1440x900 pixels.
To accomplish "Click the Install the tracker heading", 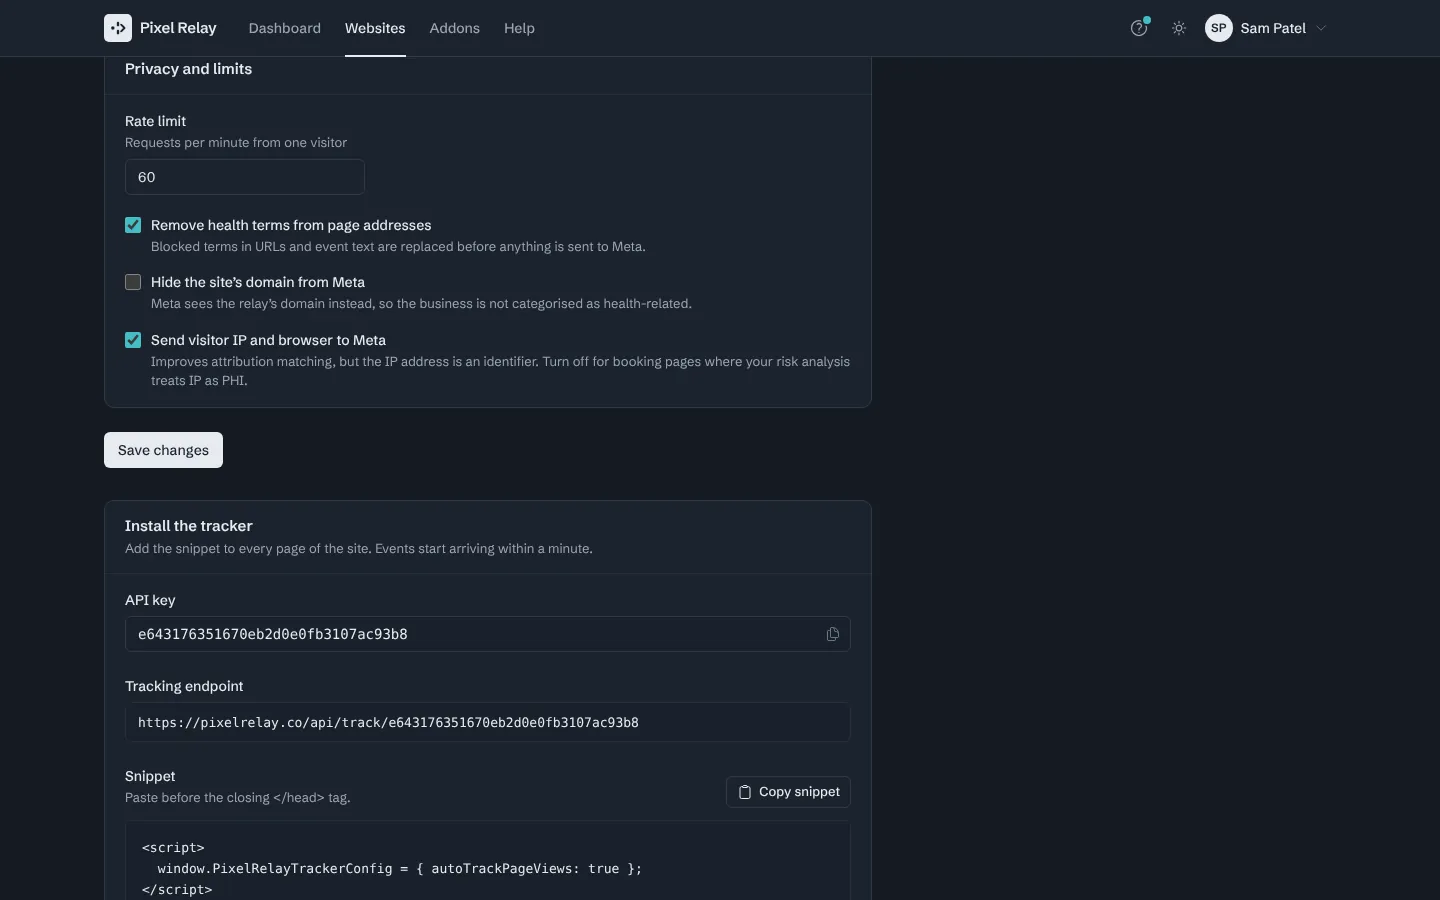I will pos(189,526).
